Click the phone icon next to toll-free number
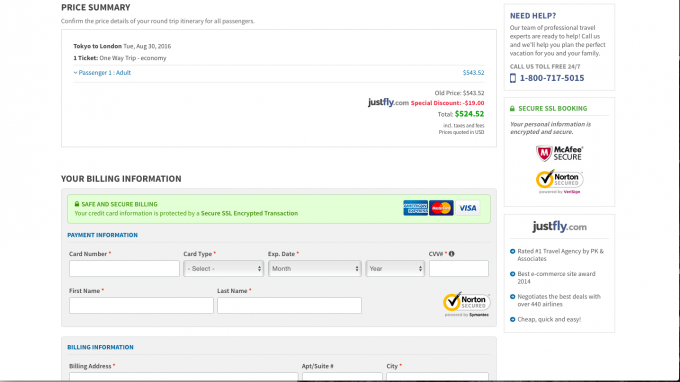Viewport: 680px width, 382px height. coord(513,78)
